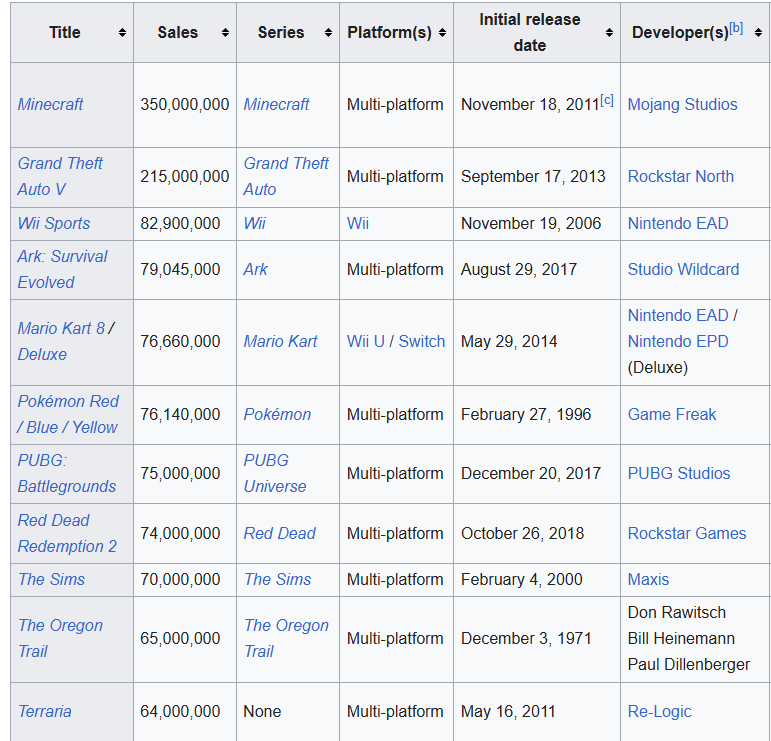Open the Minecraft series link
The height and width of the screenshot is (741, 771).
pyautogui.click(x=276, y=104)
